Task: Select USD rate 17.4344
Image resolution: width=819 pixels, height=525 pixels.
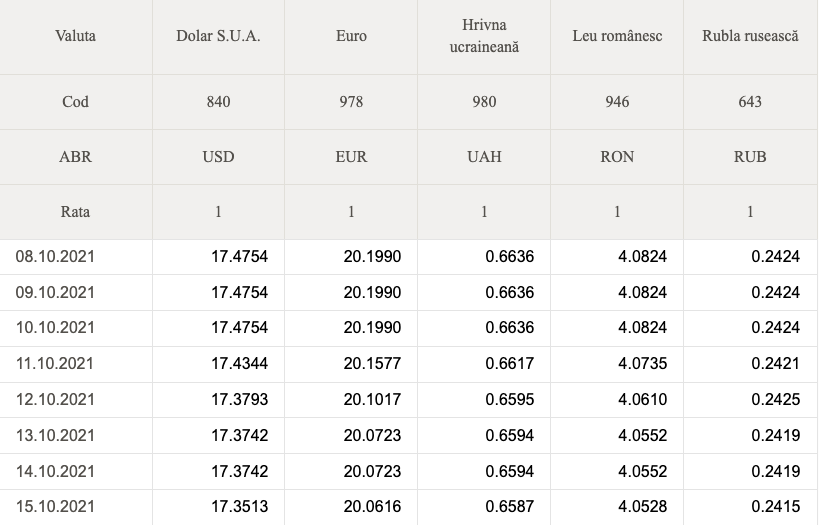Action: [x=239, y=364]
